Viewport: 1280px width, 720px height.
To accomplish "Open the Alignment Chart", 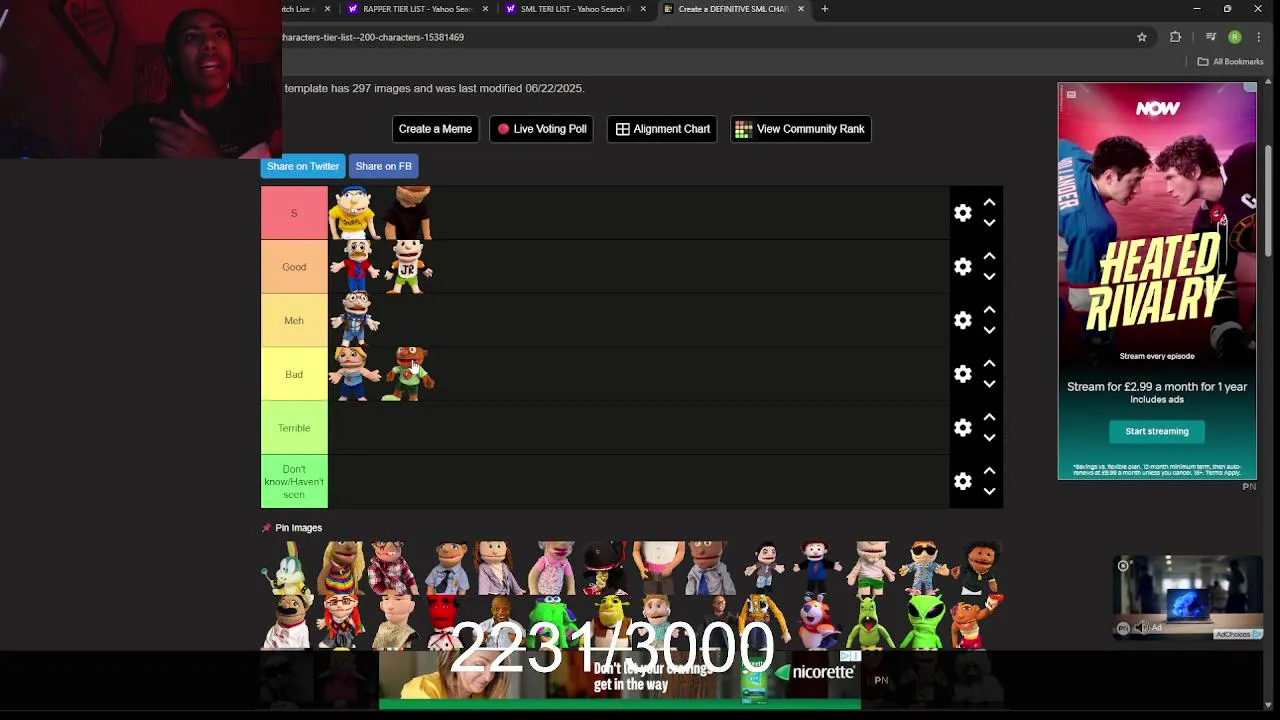I will pyautogui.click(x=662, y=129).
